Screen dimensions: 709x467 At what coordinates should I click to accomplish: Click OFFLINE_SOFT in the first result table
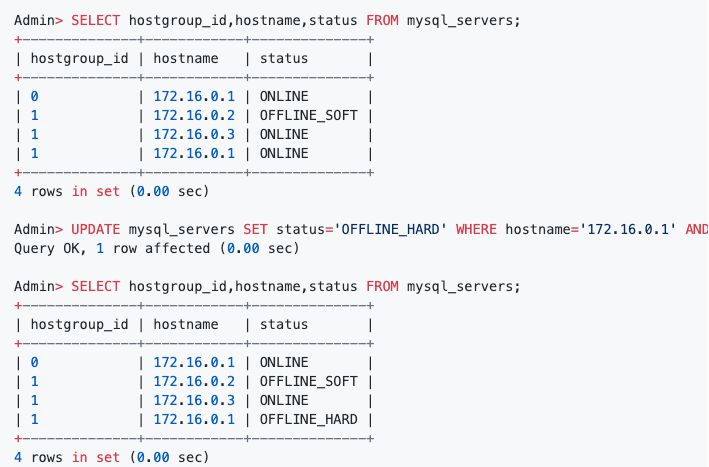[x=308, y=116]
